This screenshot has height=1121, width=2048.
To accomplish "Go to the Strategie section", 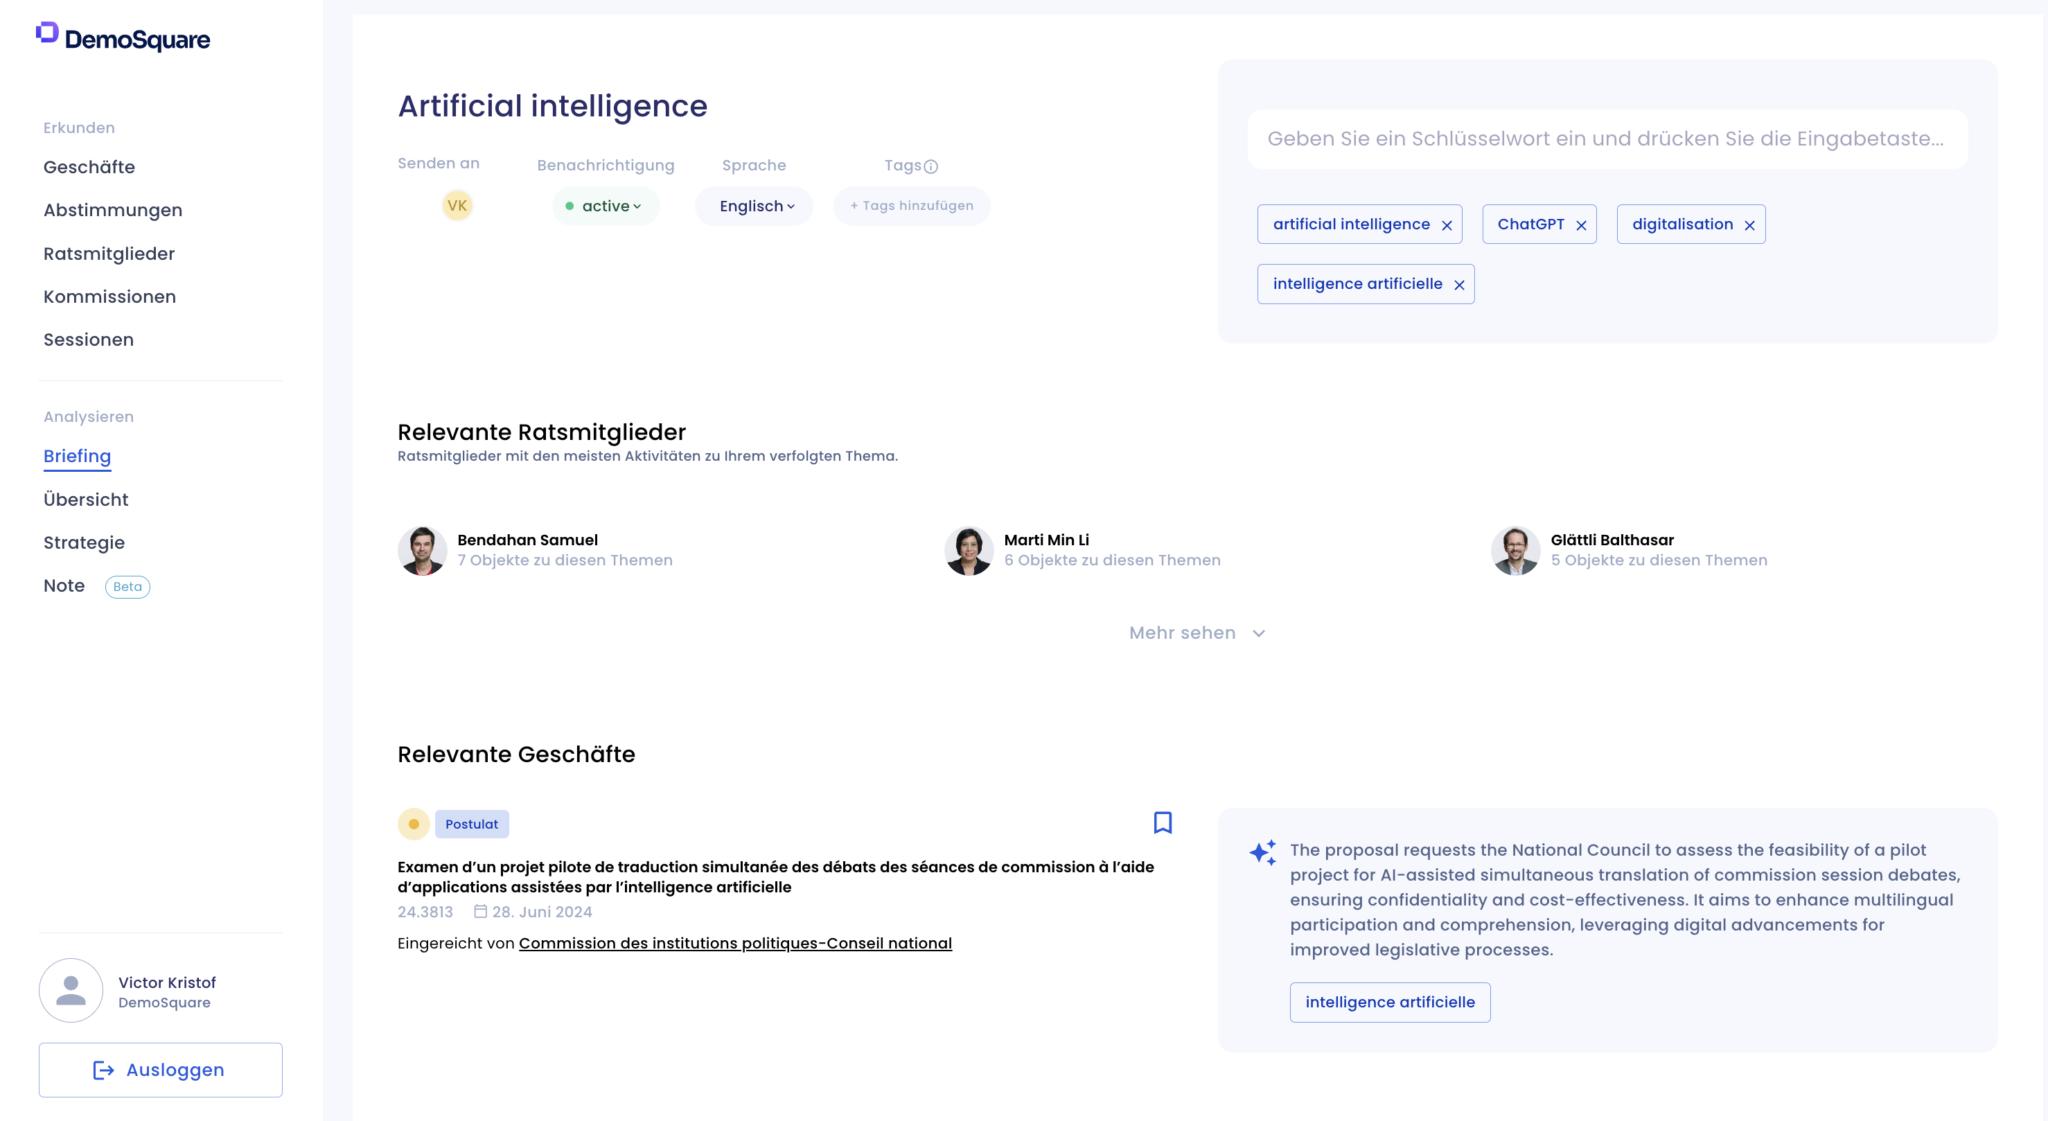I will point(84,543).
